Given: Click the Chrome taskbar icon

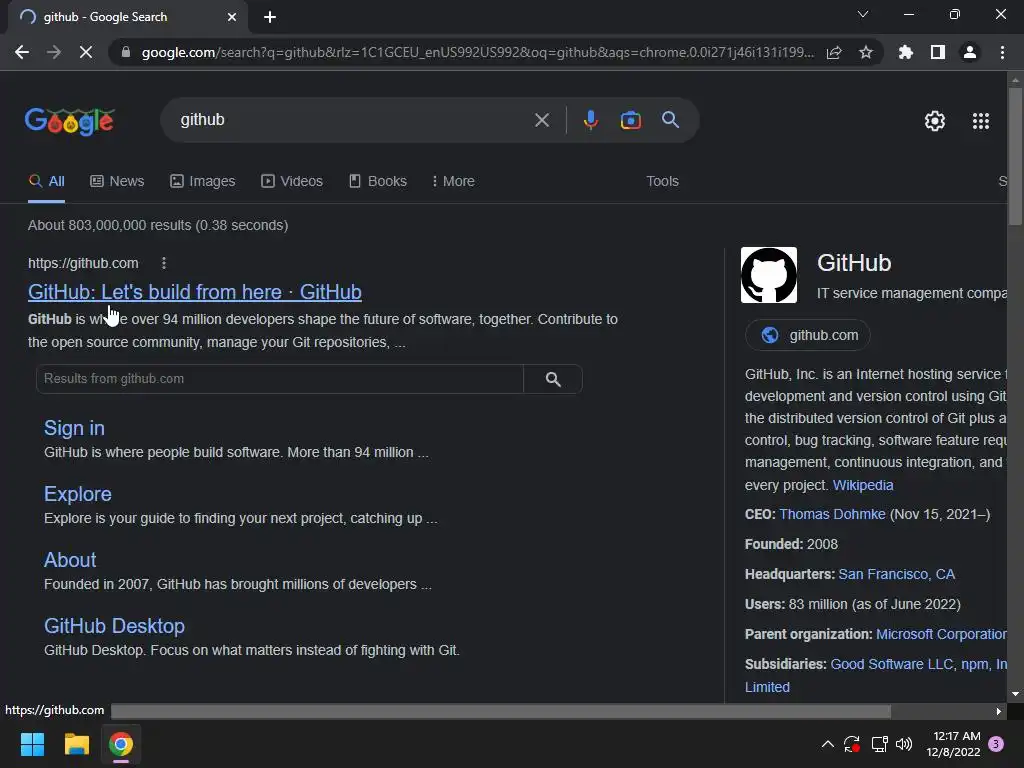Looking at the screenshot, I should (121, 744).
